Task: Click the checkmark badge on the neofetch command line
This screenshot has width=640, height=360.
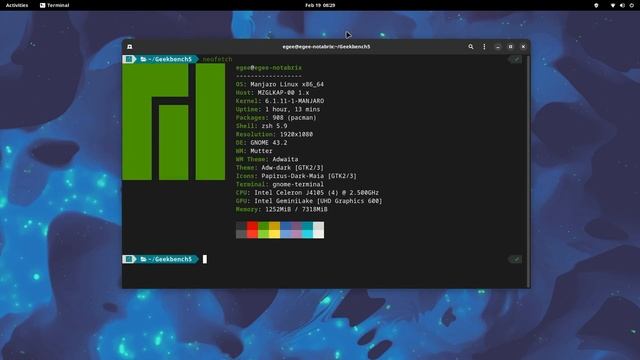Action: tap(515, 60)
